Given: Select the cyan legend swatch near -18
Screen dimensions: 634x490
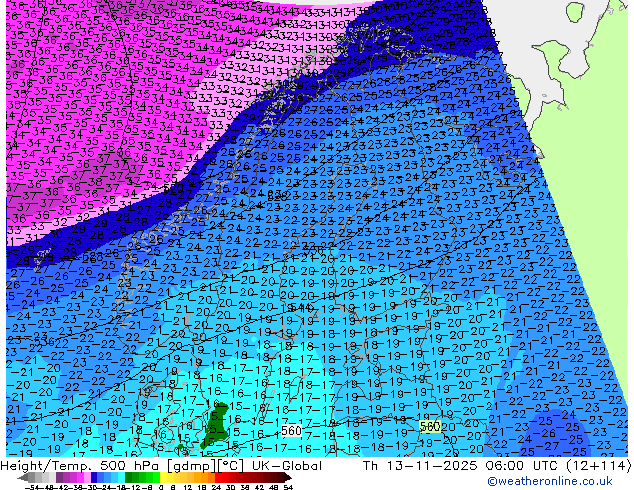Looking at the screenshot, I should pyautogui.click(x=121, y=477).
